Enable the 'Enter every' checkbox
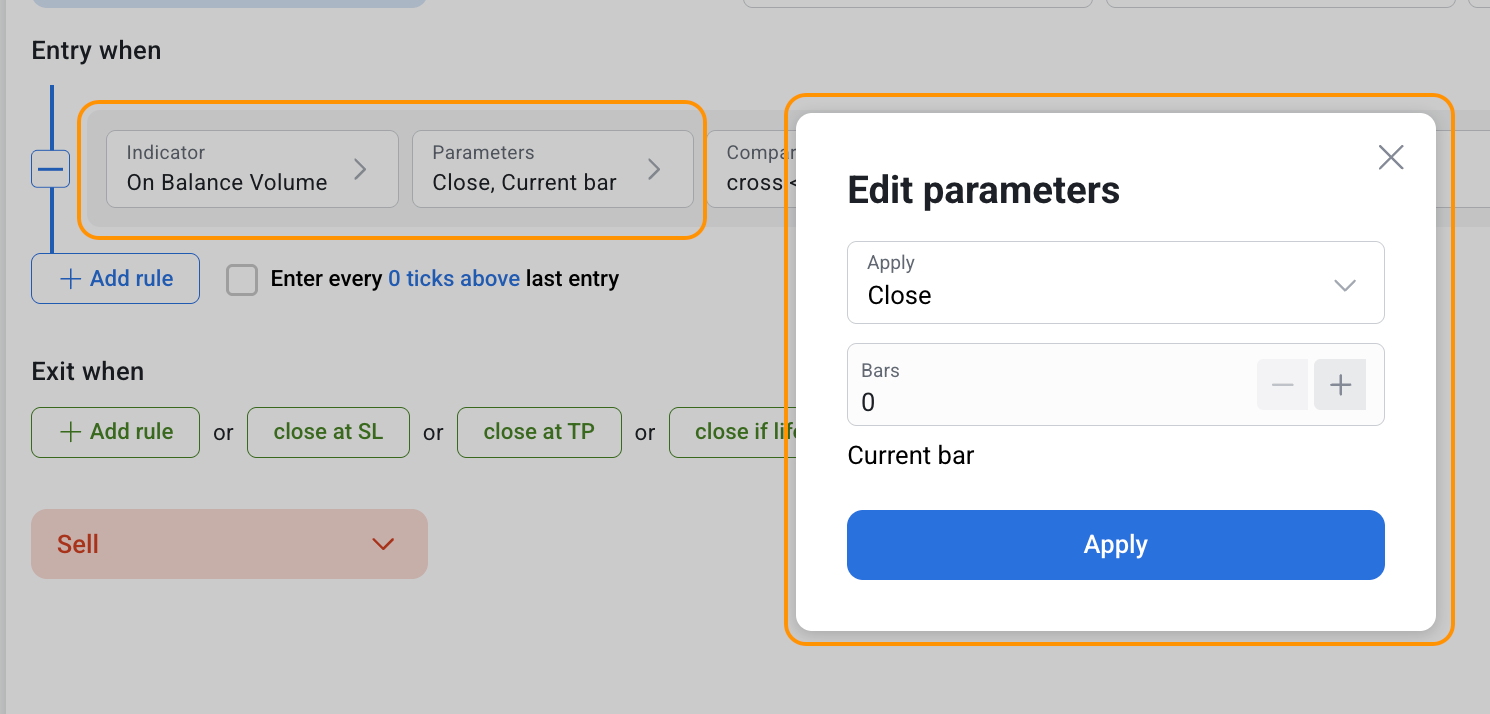 point(242,280)
